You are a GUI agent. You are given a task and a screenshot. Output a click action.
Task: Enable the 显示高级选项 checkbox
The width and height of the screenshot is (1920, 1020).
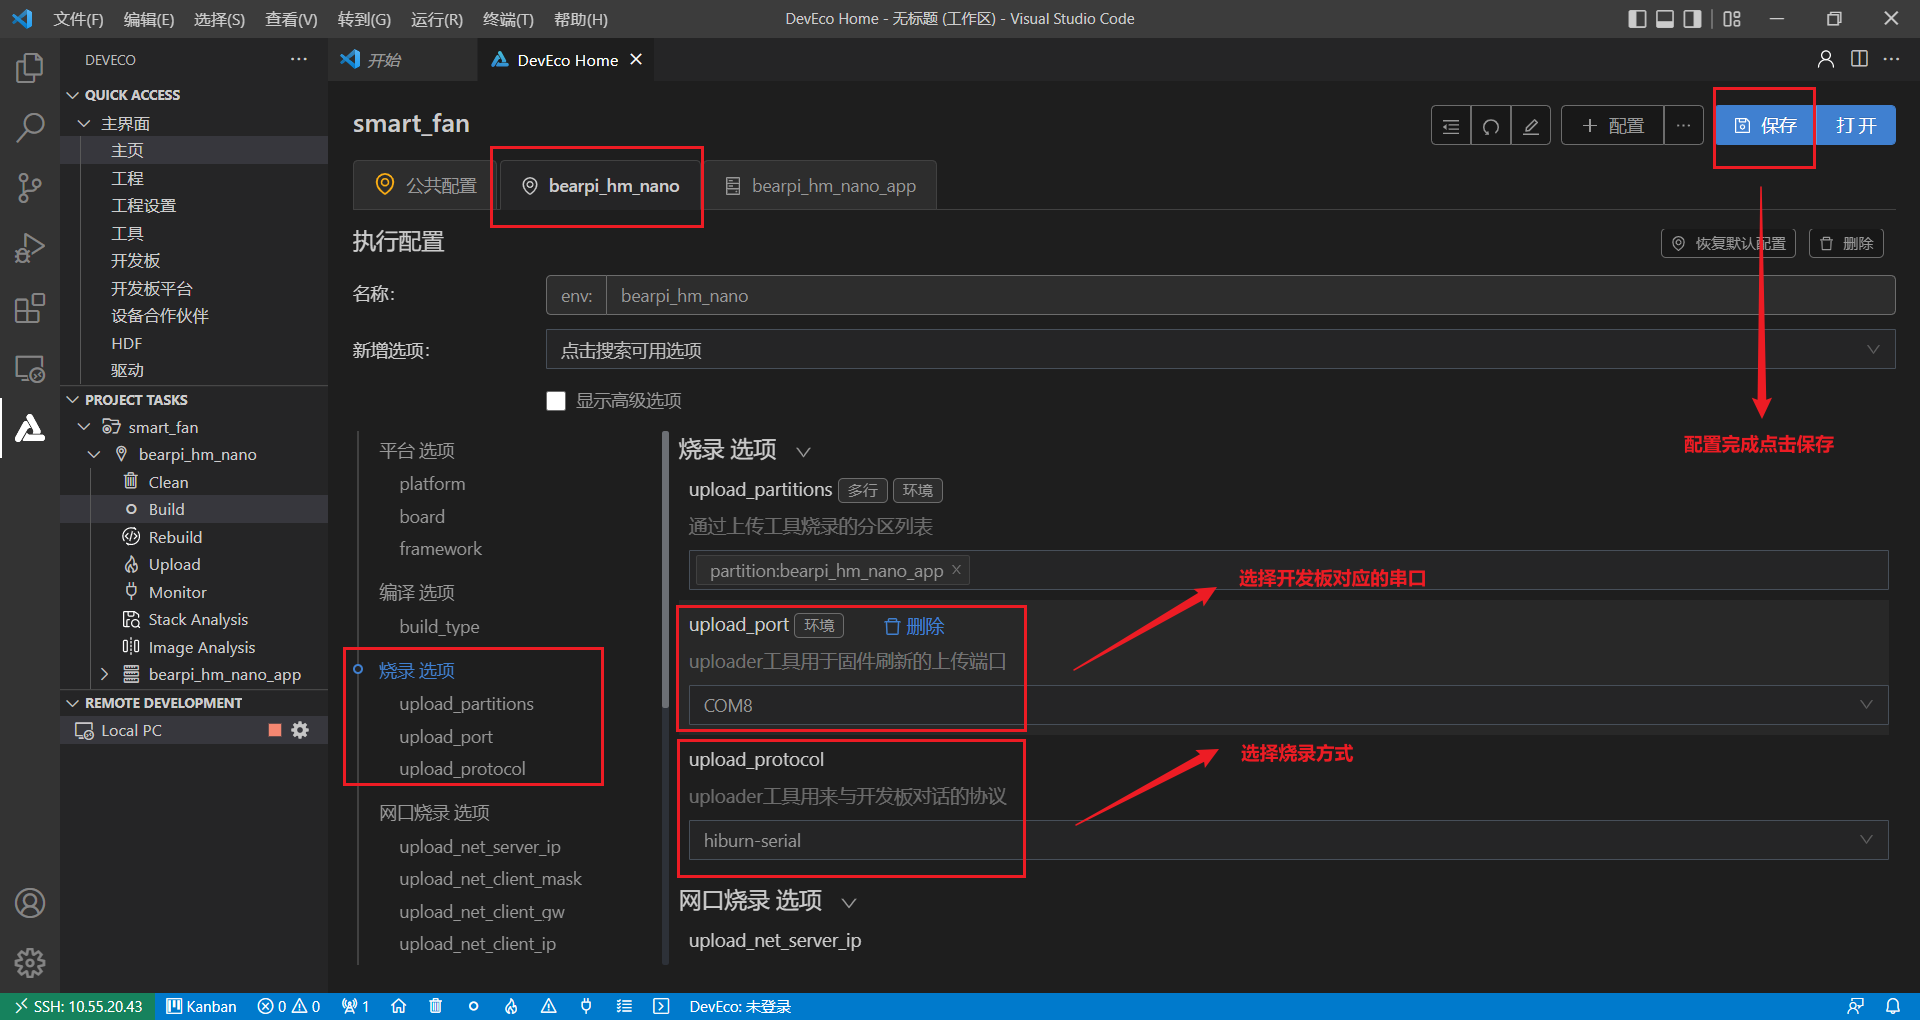coord(556,401)
